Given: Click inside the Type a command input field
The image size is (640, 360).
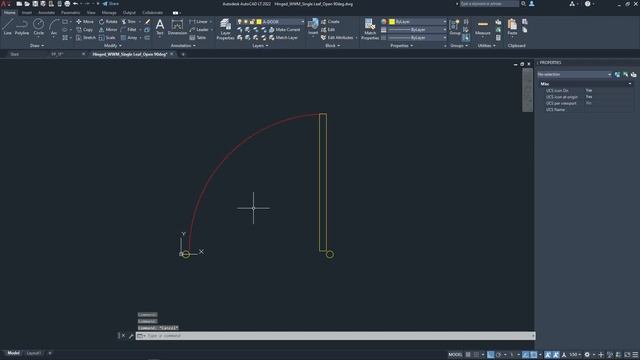Looking at the screenshot, I should [335, 336].
